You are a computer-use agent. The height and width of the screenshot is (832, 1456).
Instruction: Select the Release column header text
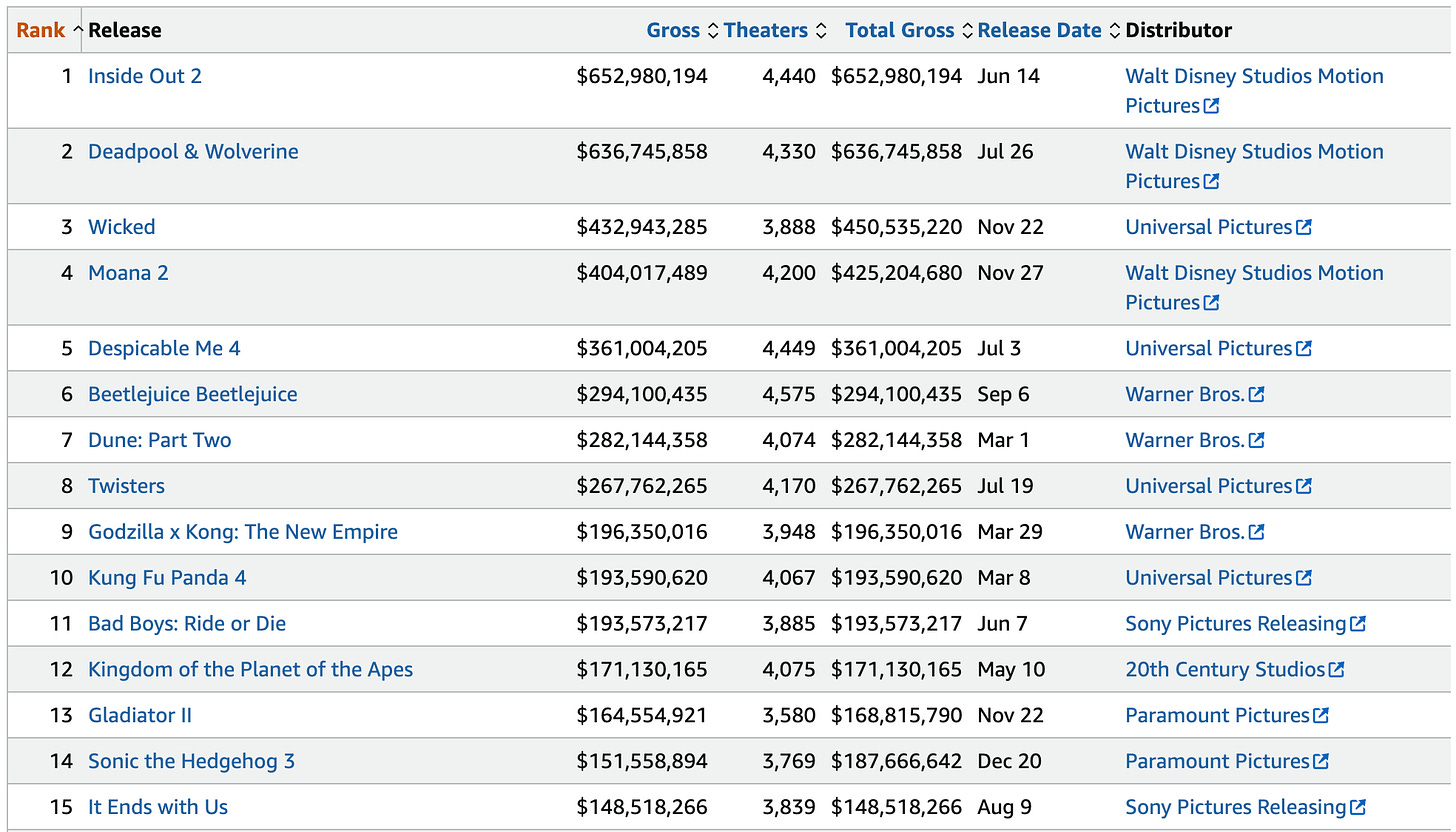(x=125, y=30)
